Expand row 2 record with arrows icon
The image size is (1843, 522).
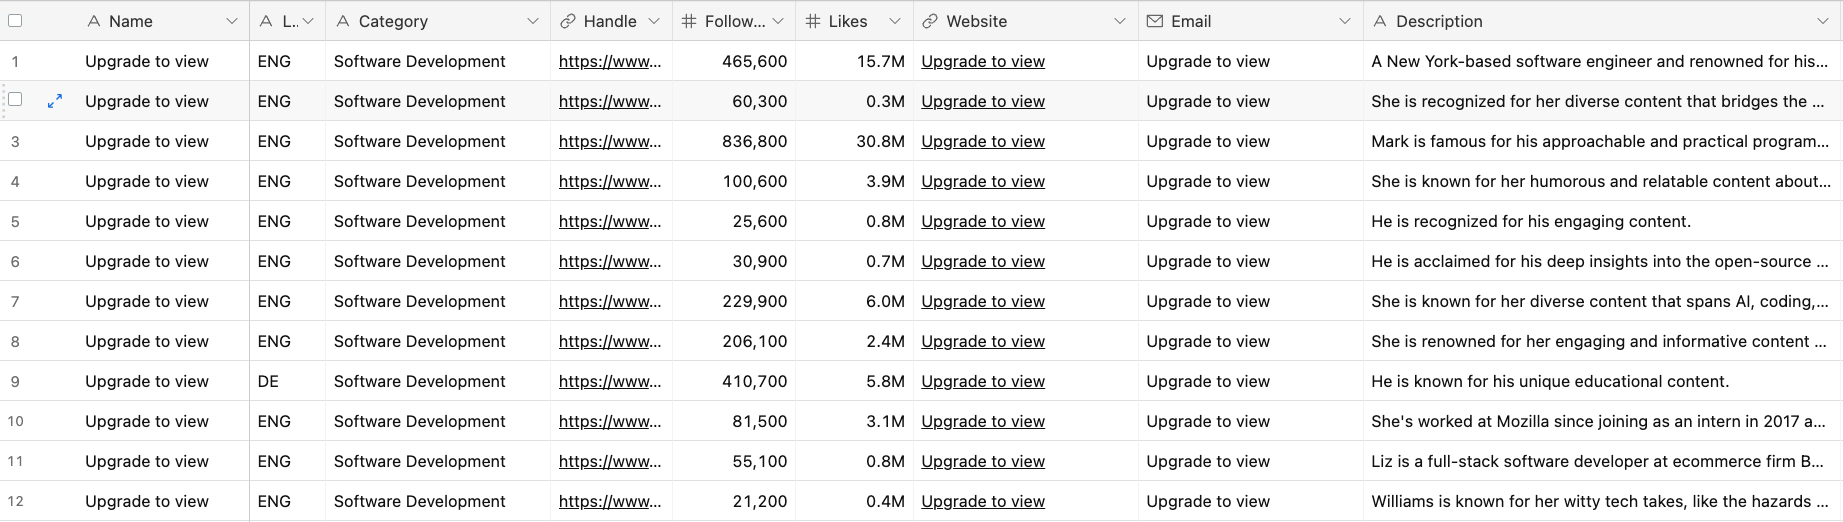click(x=55, y=101)
